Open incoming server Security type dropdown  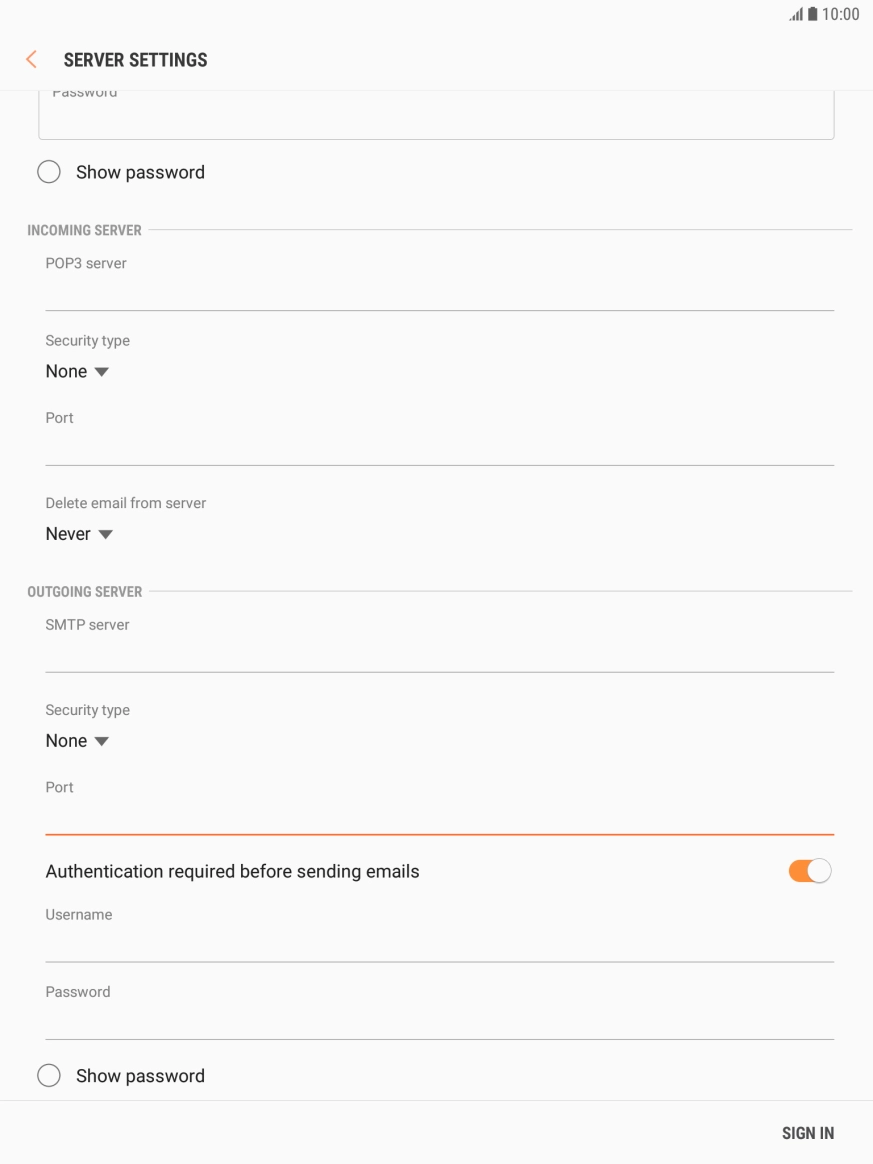(x=77, y=372)
